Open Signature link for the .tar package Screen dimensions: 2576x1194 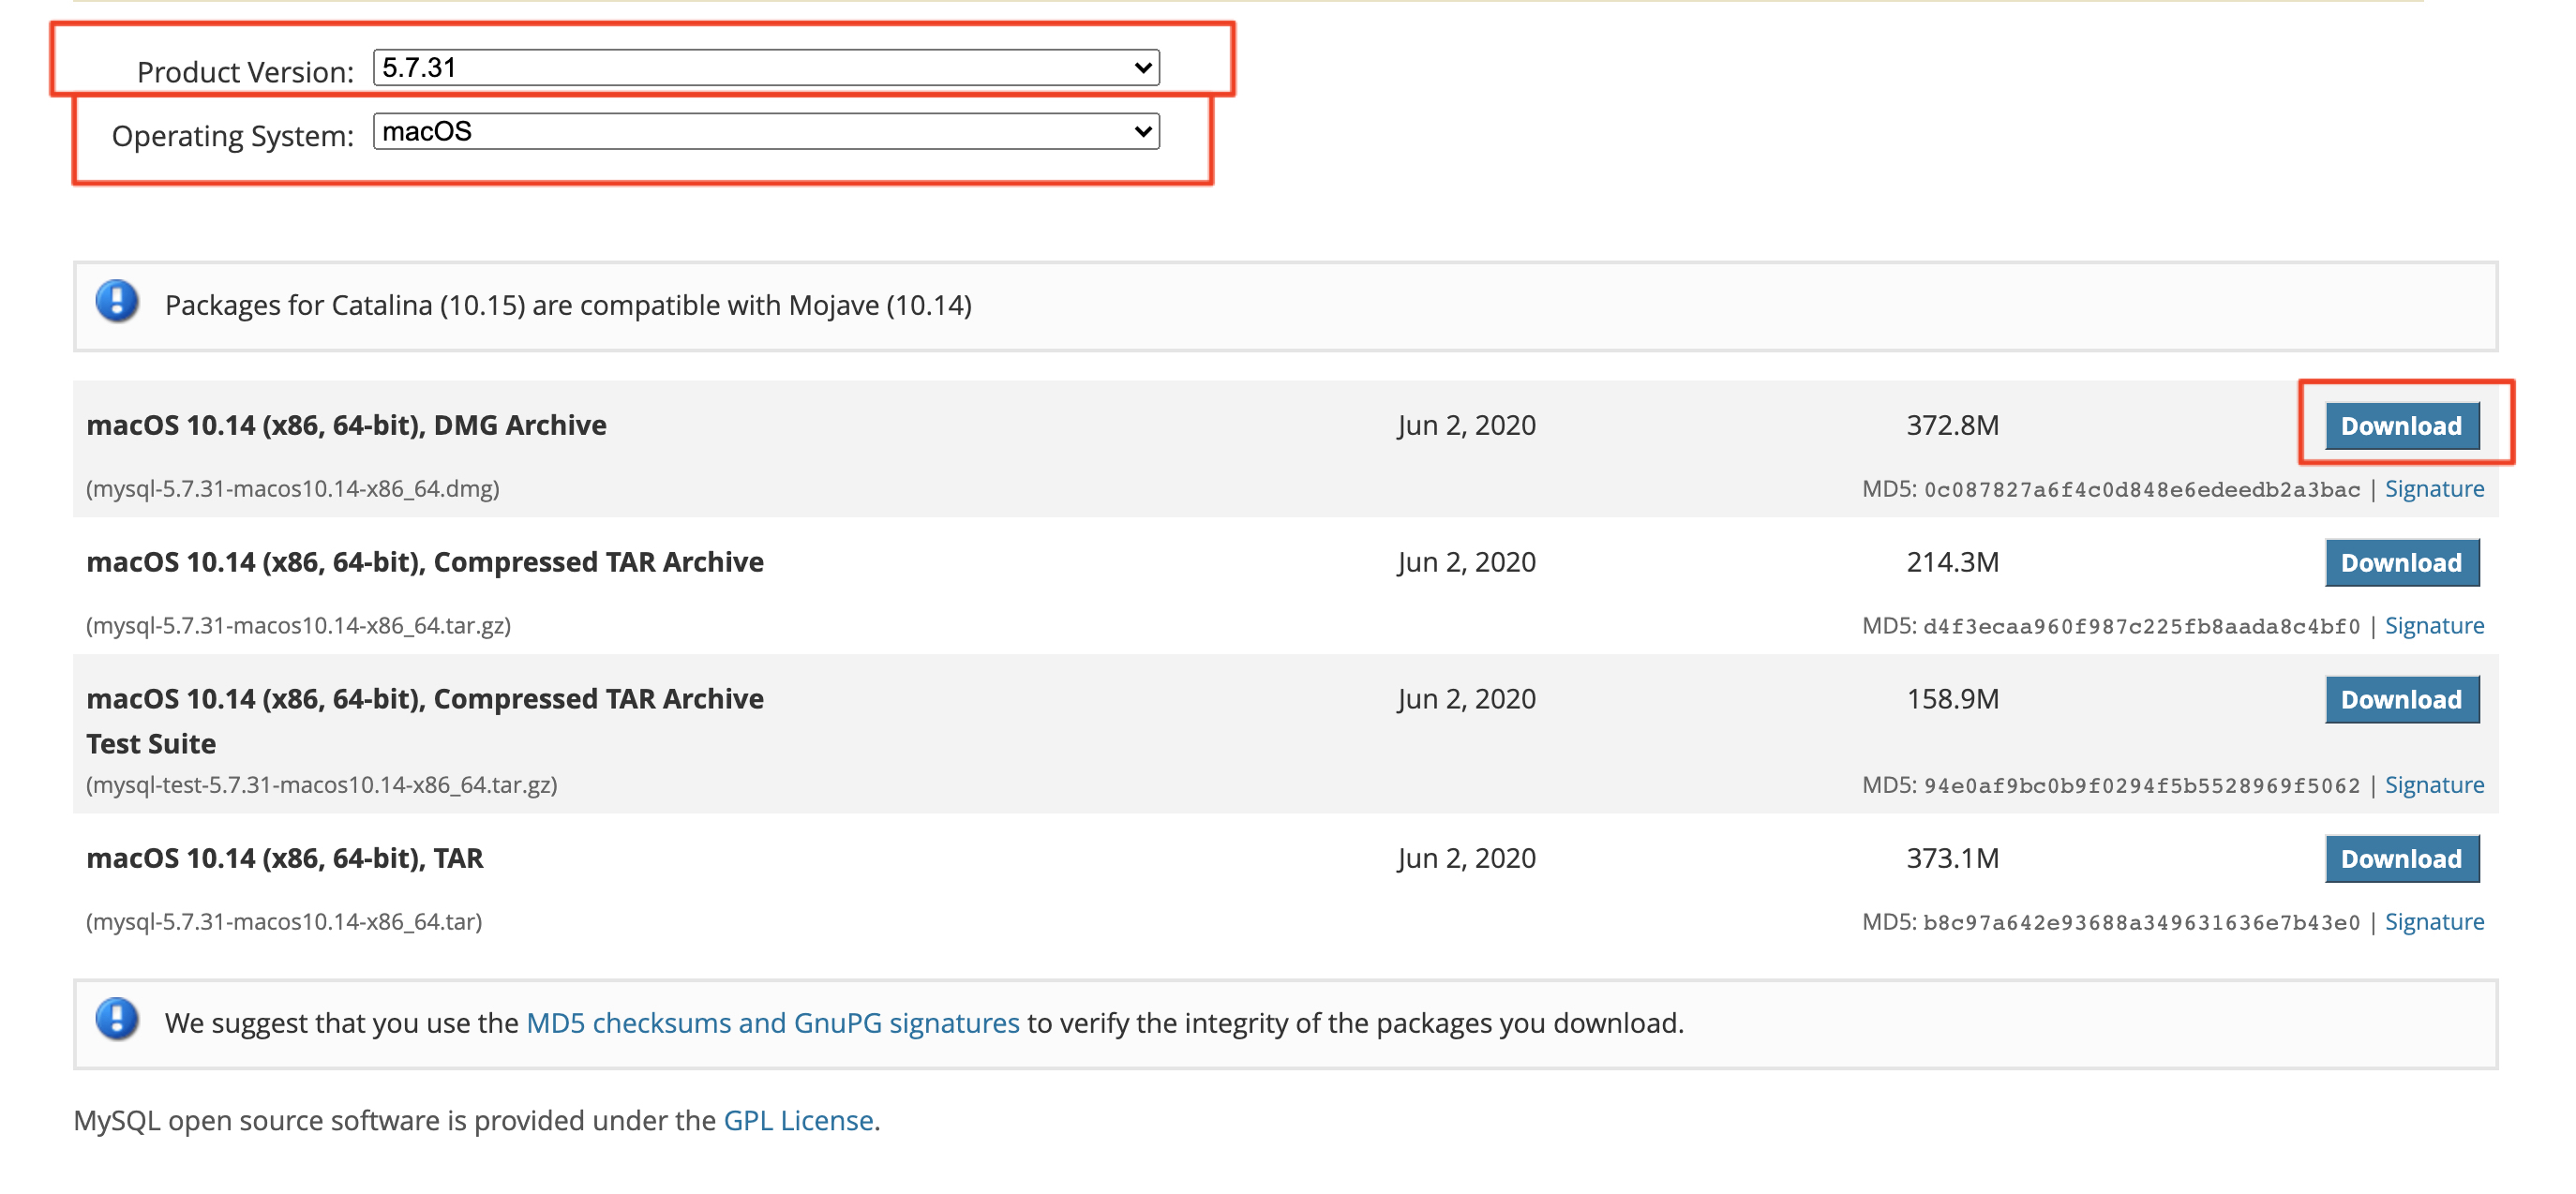click(2434, 922)
